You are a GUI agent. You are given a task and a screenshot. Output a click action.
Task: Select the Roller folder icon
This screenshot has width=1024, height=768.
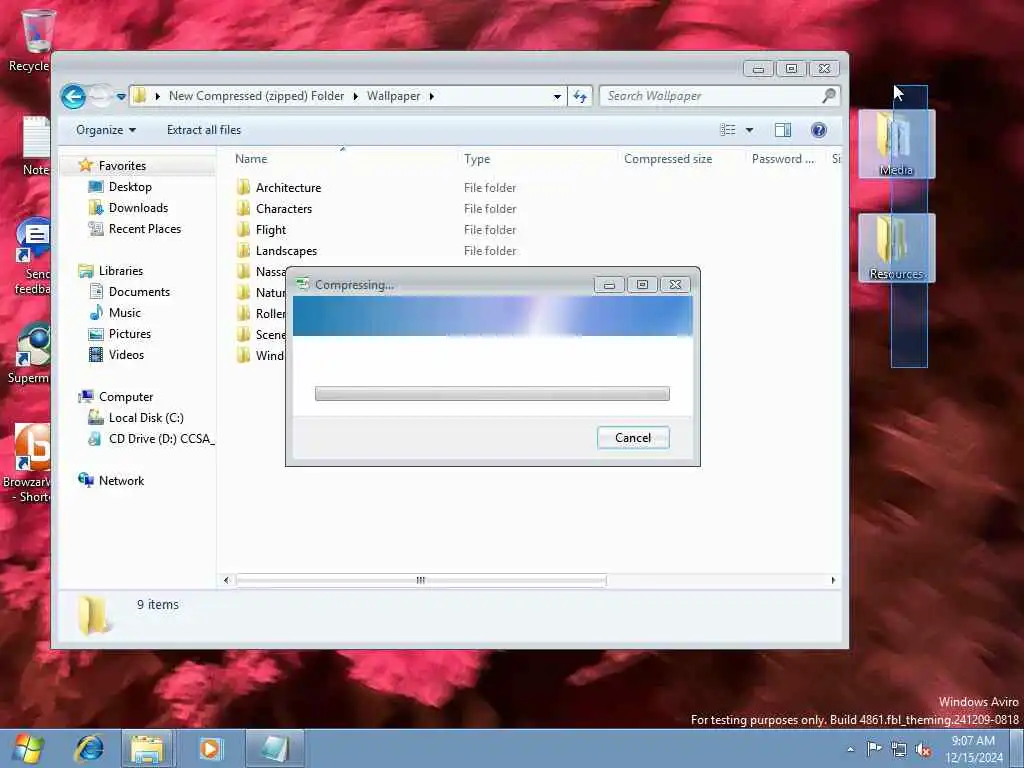pyautogui.click(x=244, y=313)
